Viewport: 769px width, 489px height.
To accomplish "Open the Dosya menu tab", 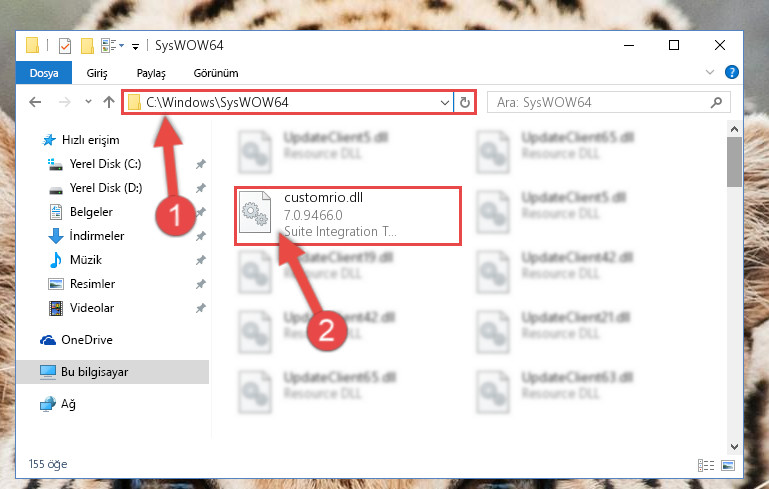I will pyautogui.click(x=44, y=73).
